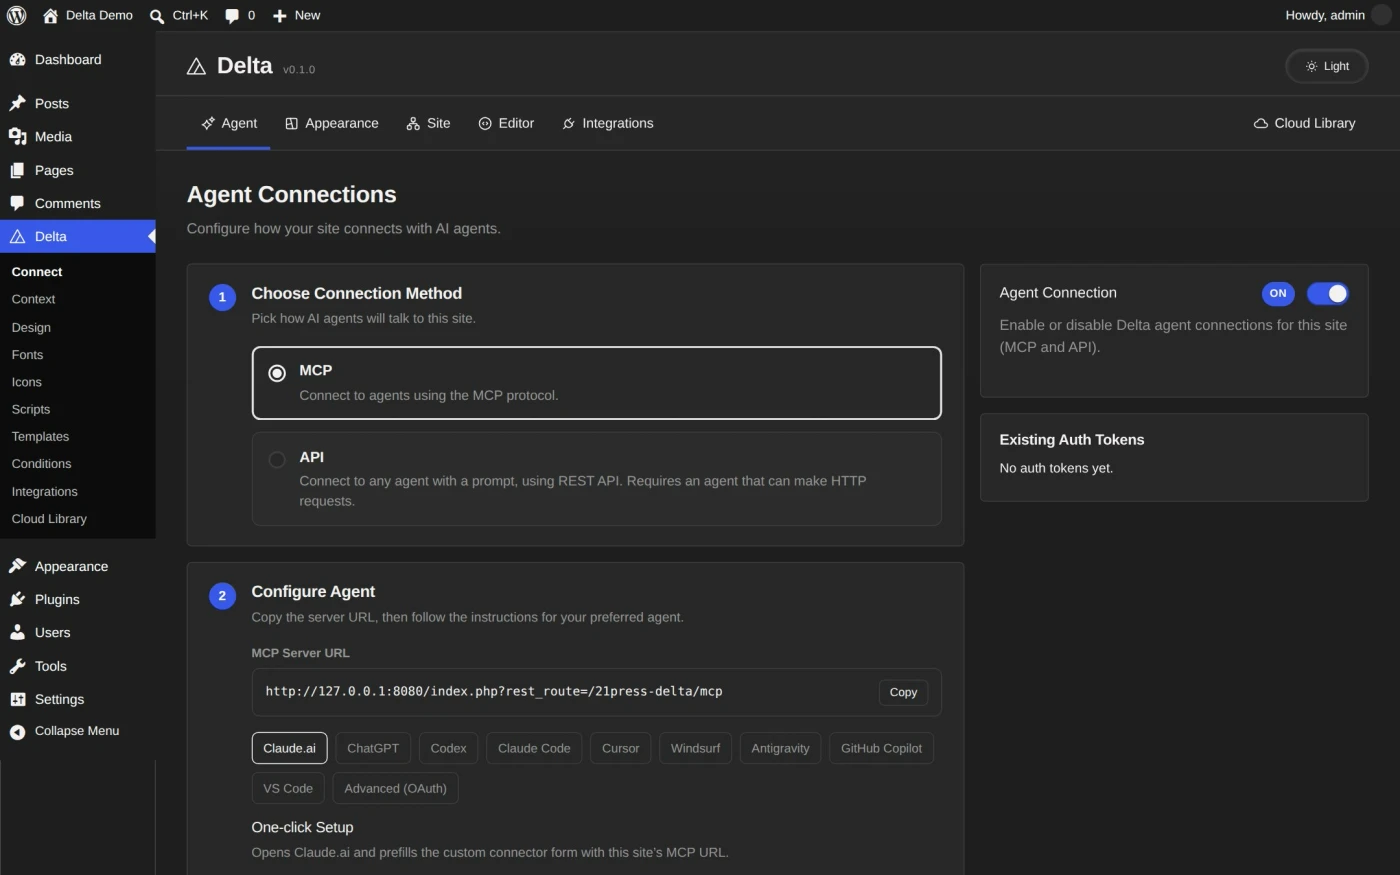Open the Design submenu item
Screen dimensions: 1400x875
(31, 328)
